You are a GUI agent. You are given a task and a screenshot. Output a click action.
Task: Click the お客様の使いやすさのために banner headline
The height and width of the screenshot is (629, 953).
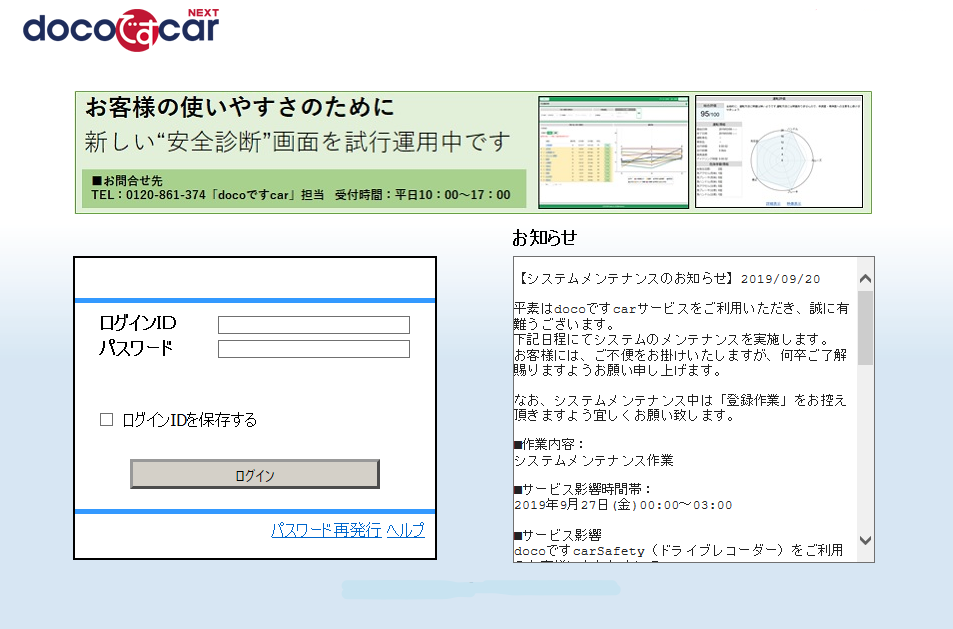(x=240, y=108)
